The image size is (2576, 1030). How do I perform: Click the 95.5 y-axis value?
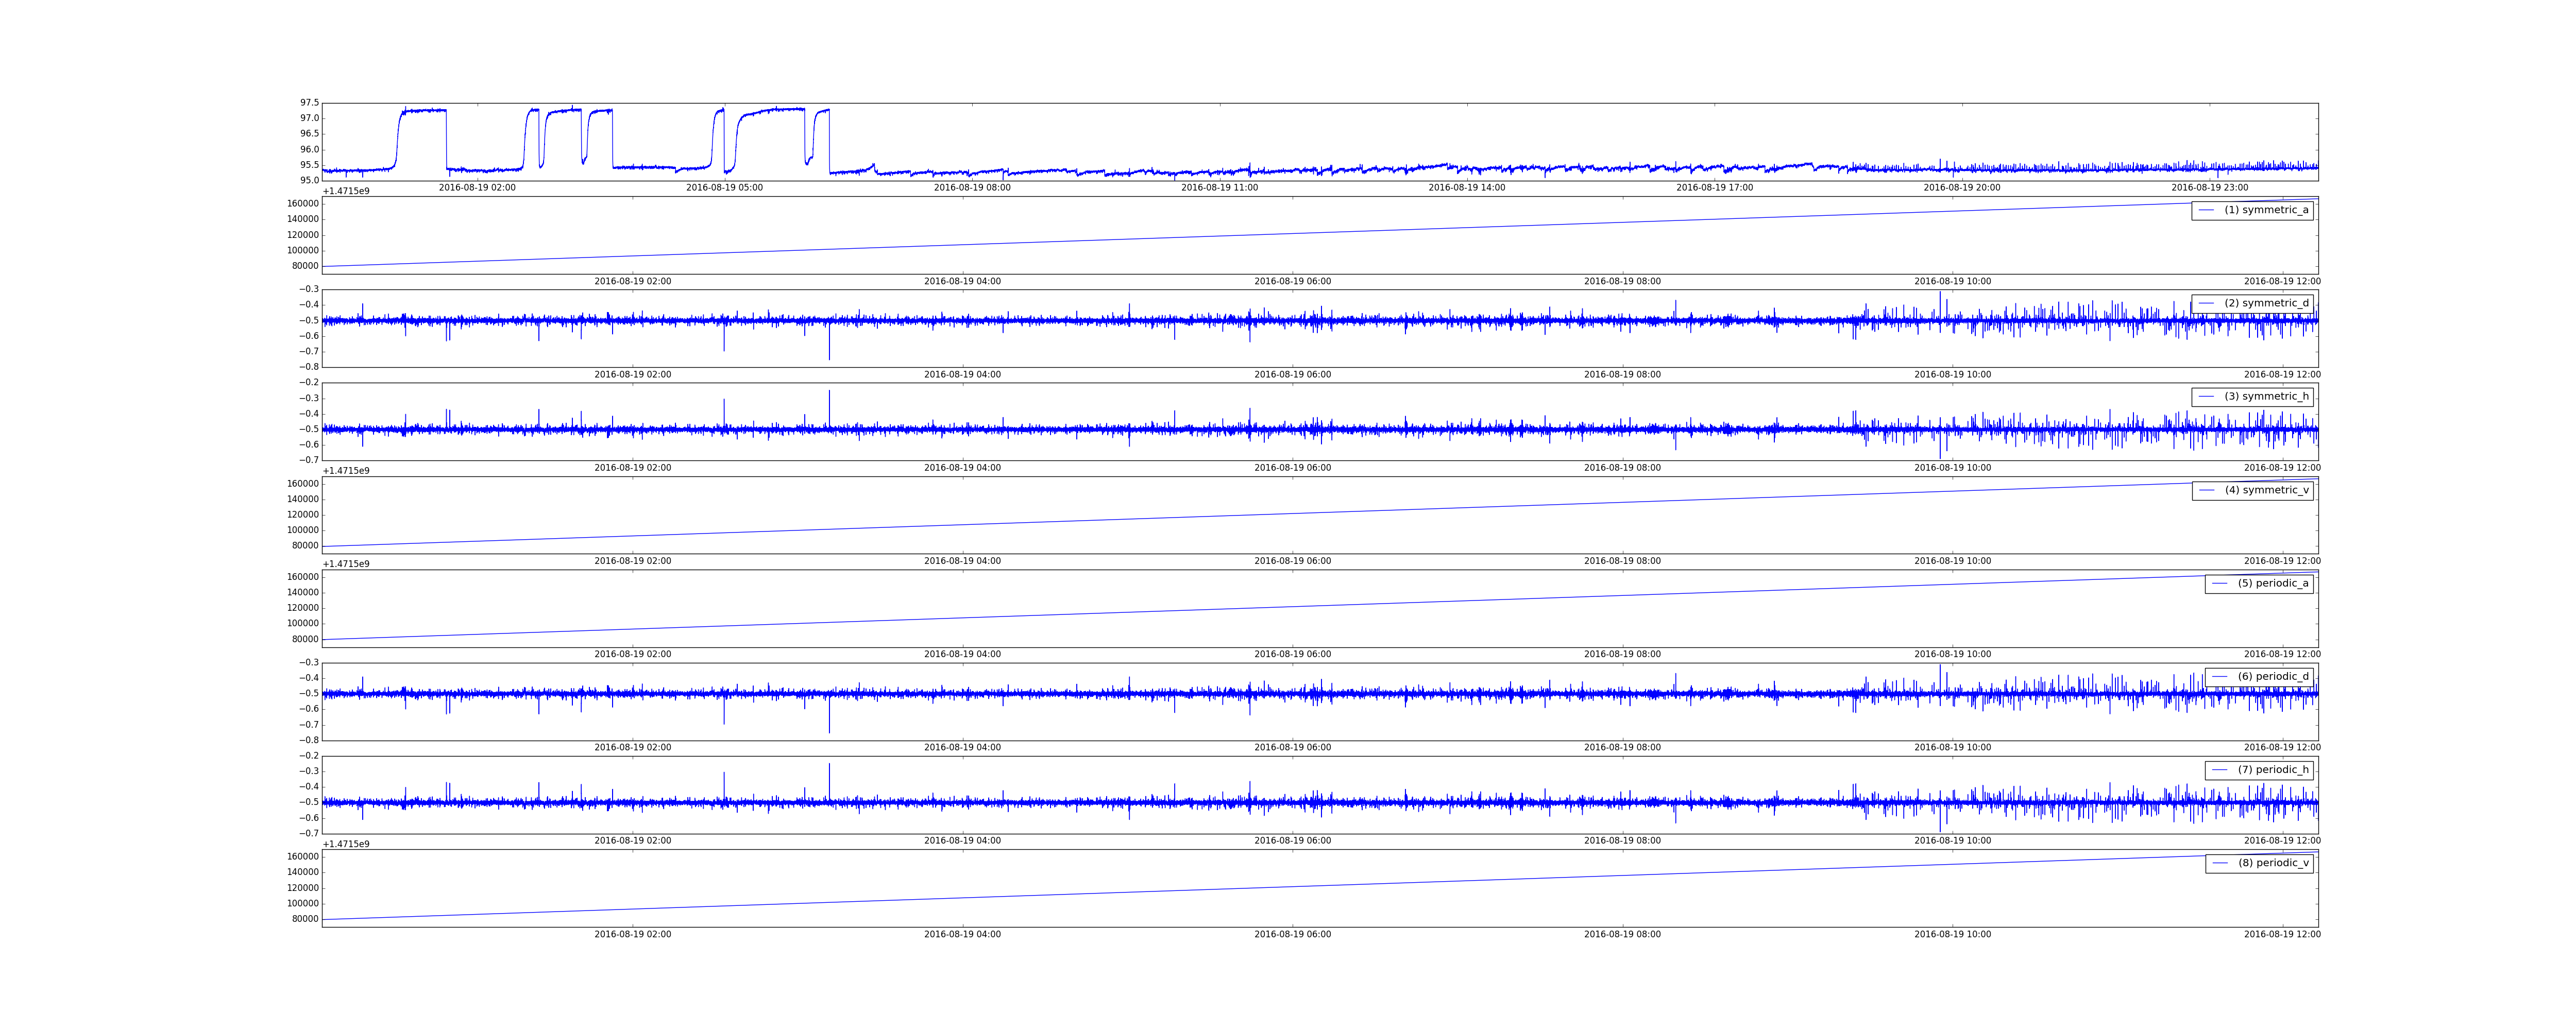point(309,165)
